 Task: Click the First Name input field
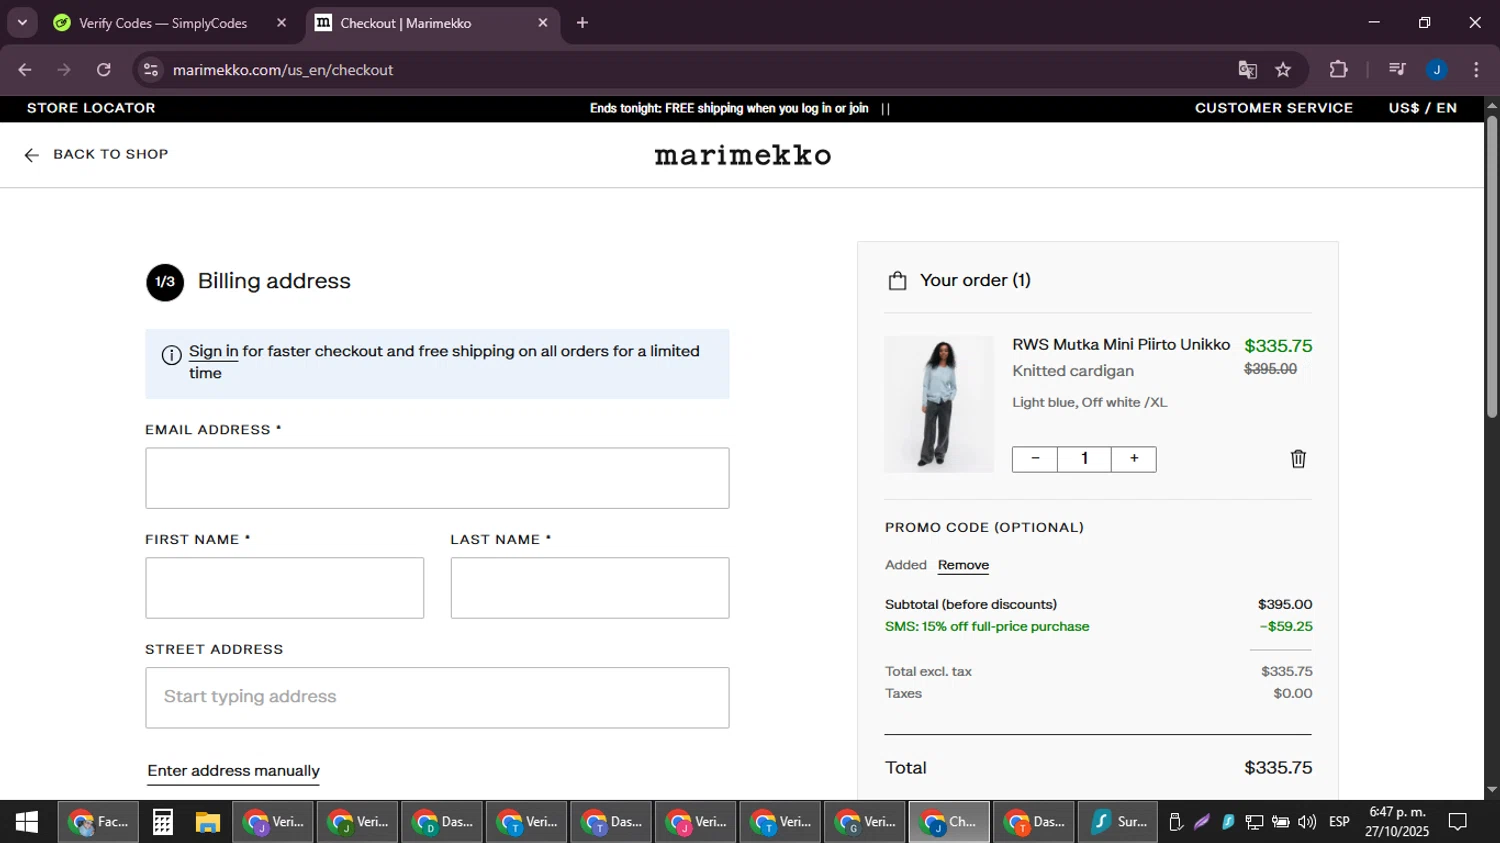click(284, 588)
